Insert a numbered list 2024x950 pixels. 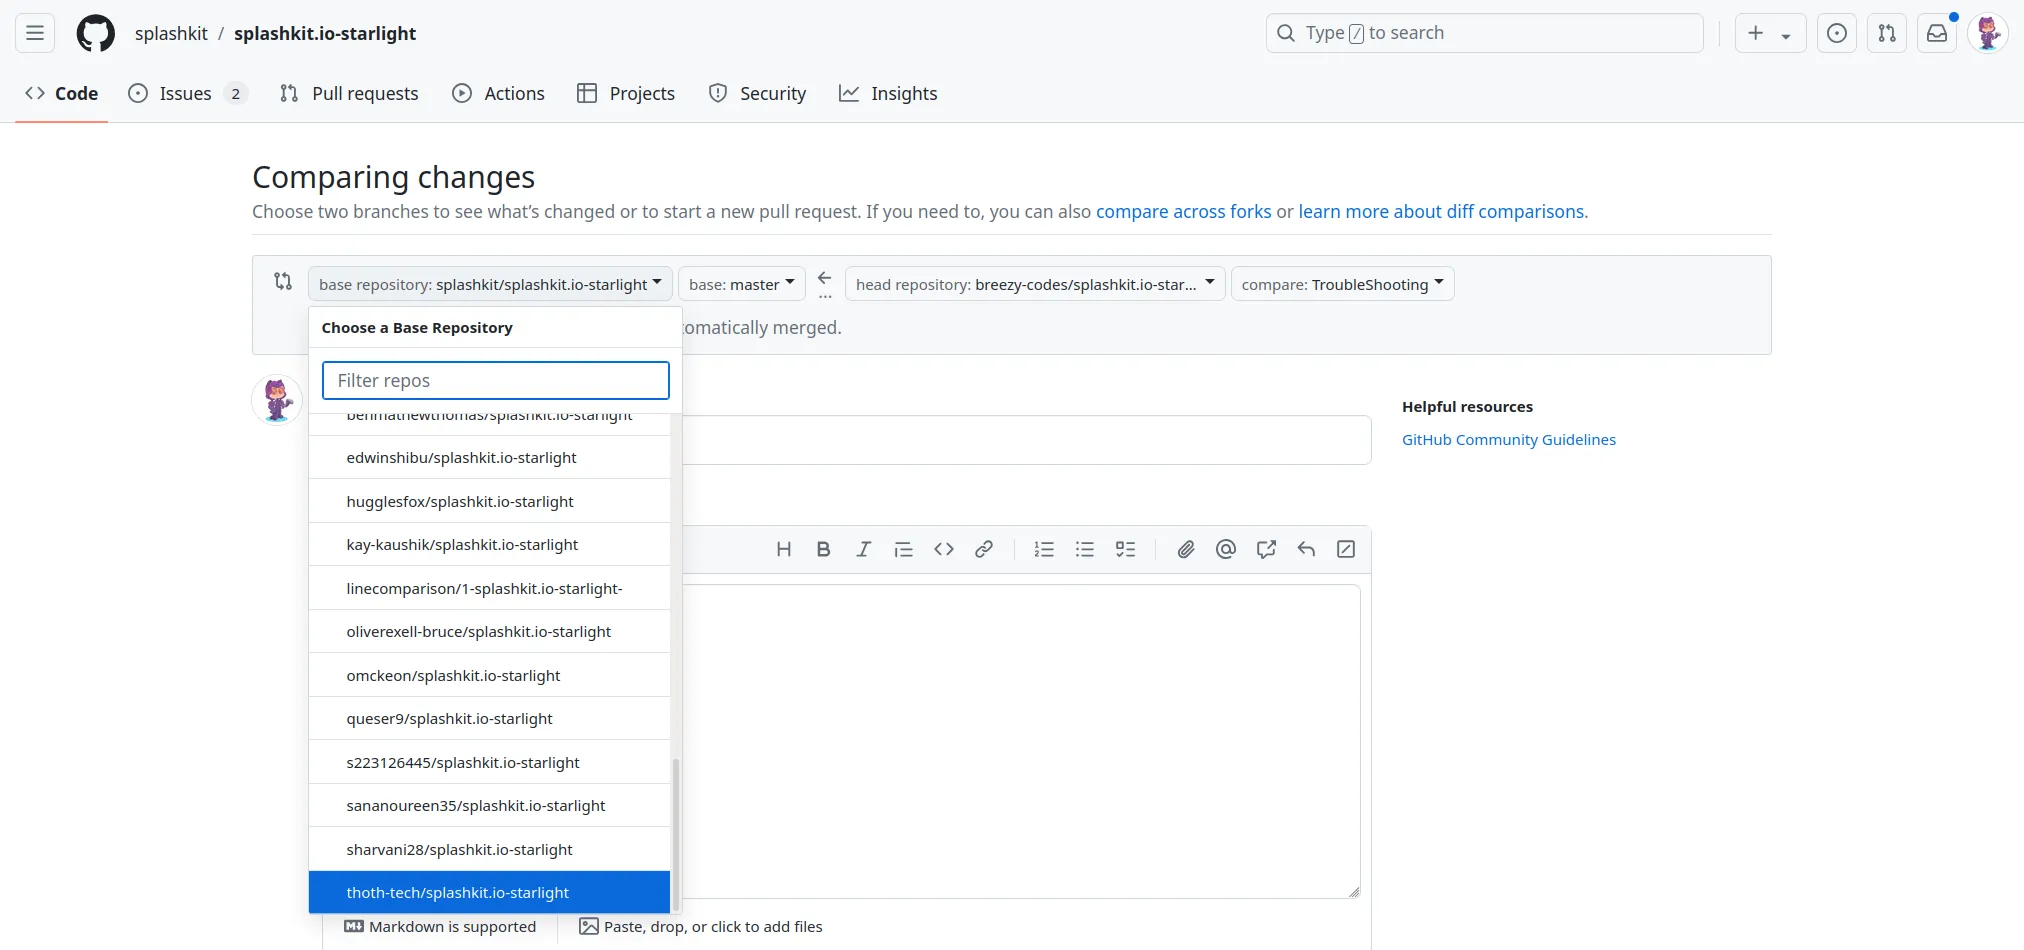click(1043, 549)
